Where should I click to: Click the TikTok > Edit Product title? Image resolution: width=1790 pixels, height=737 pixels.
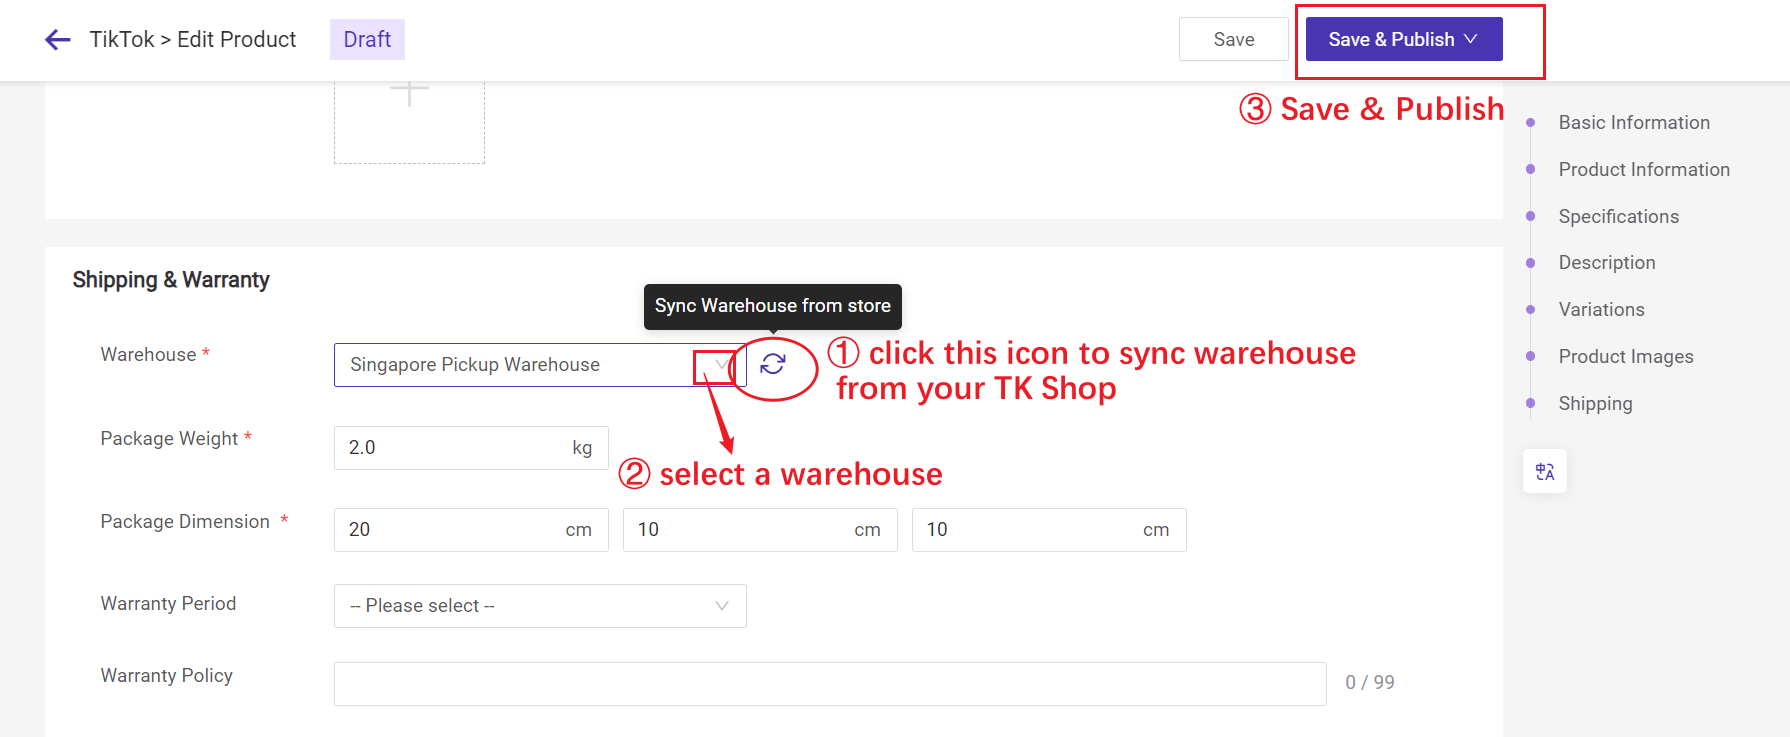[x=193, y=39]
